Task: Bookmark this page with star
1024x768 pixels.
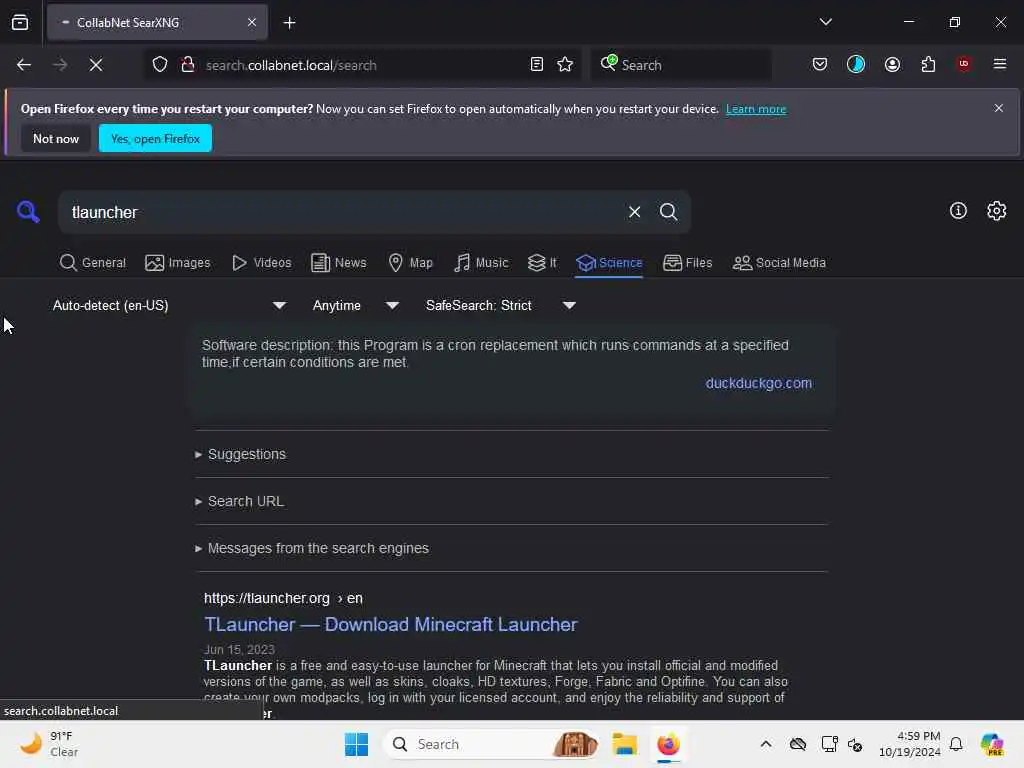Action: point(565,65)
